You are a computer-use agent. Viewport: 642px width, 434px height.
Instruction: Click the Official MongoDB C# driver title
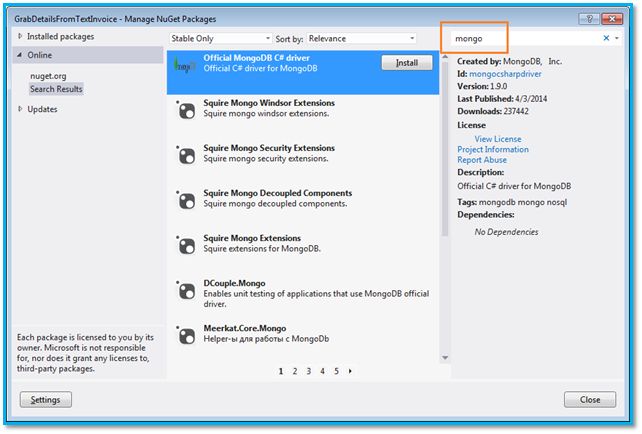[x=257, y=58]
